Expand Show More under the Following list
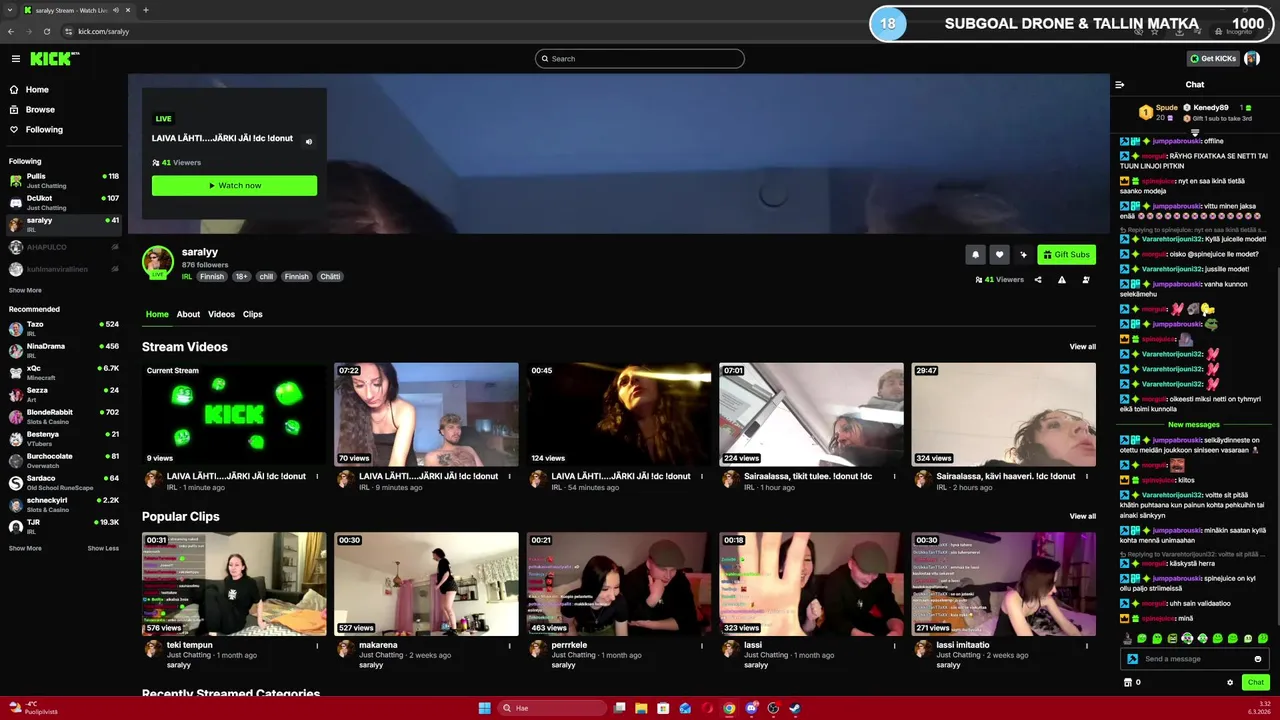 [25, 291]
